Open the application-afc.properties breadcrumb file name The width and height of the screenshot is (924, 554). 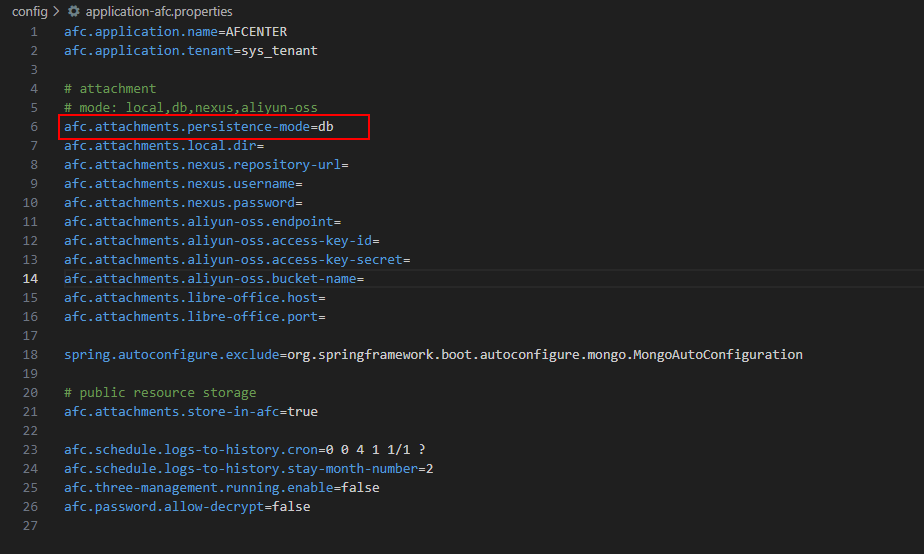click(159, 12)
